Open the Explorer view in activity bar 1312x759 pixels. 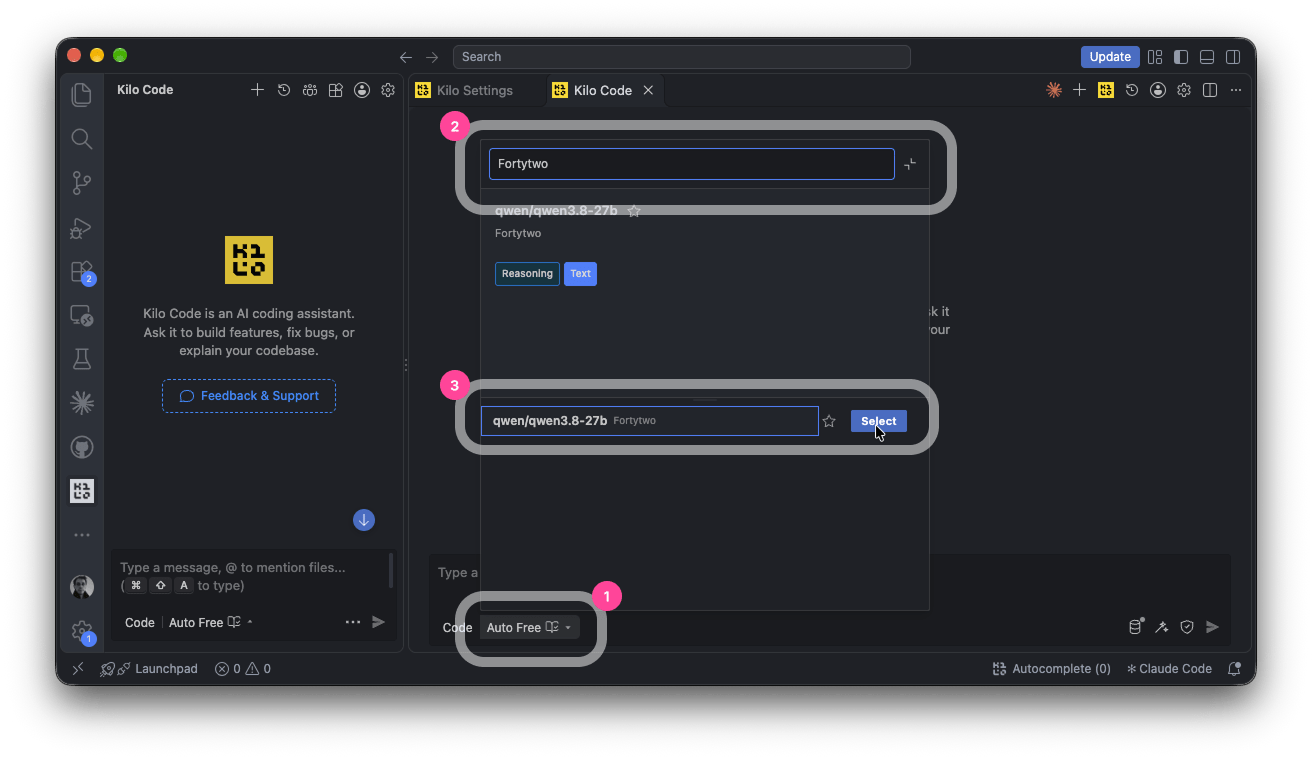[82, 95]
